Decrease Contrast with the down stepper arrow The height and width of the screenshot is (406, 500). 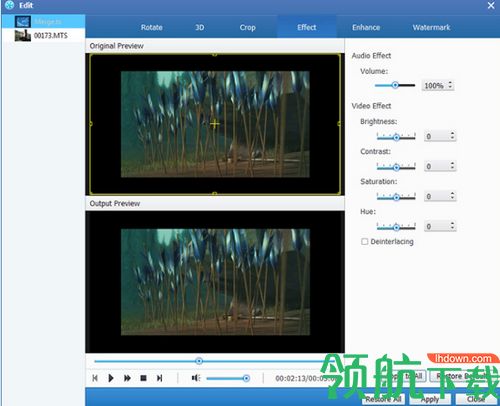(452, 168)
